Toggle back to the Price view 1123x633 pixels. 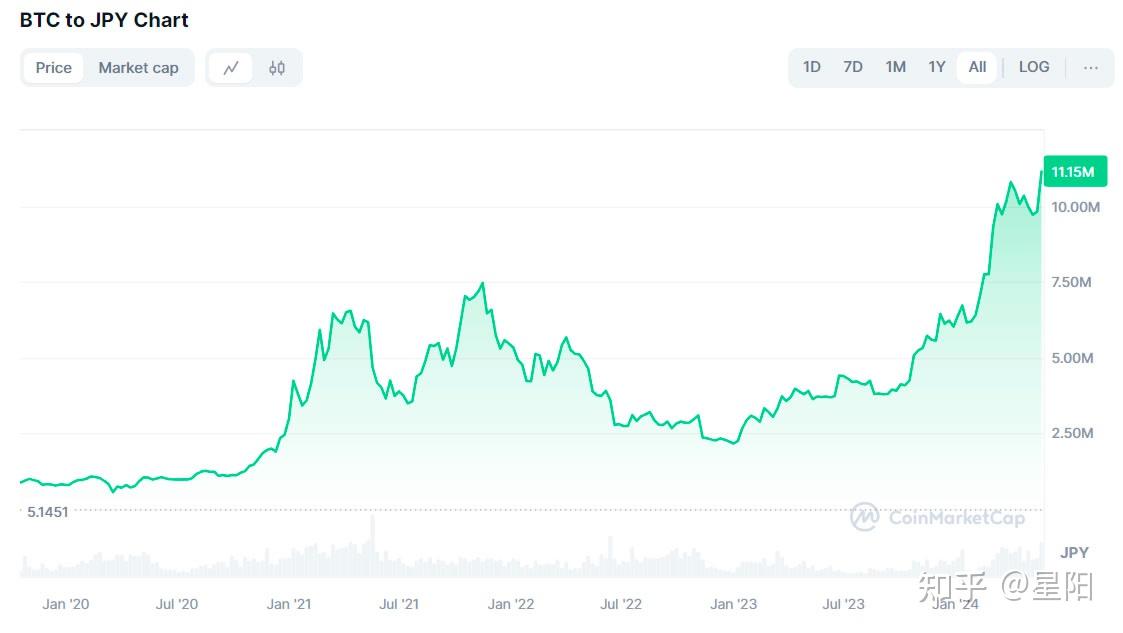(x=53, y=67)
